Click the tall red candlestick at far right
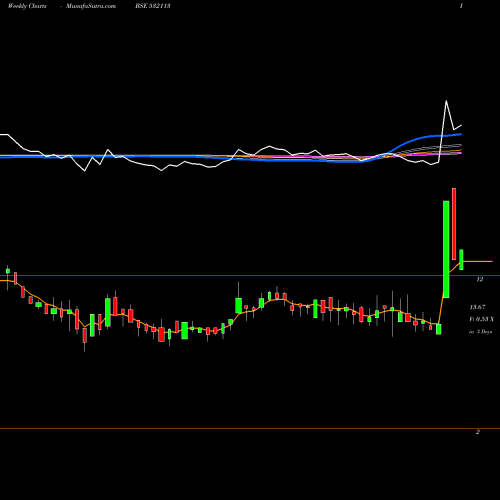Image resolution: width=500 pixels, height=500 pixels. (x=454, y=224)
